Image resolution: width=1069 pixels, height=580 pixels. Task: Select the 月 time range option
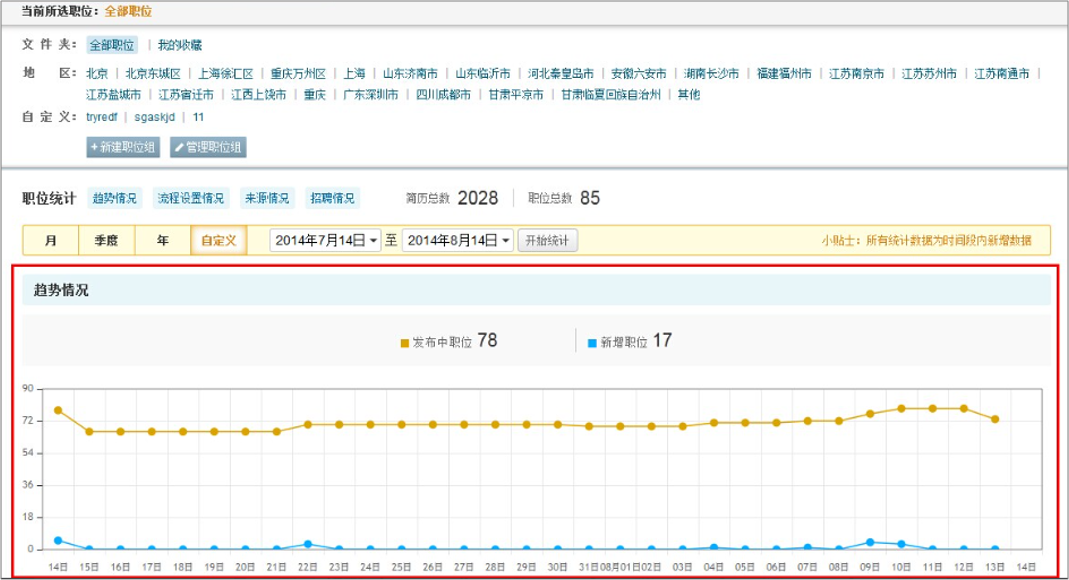[x=51, y=241]
